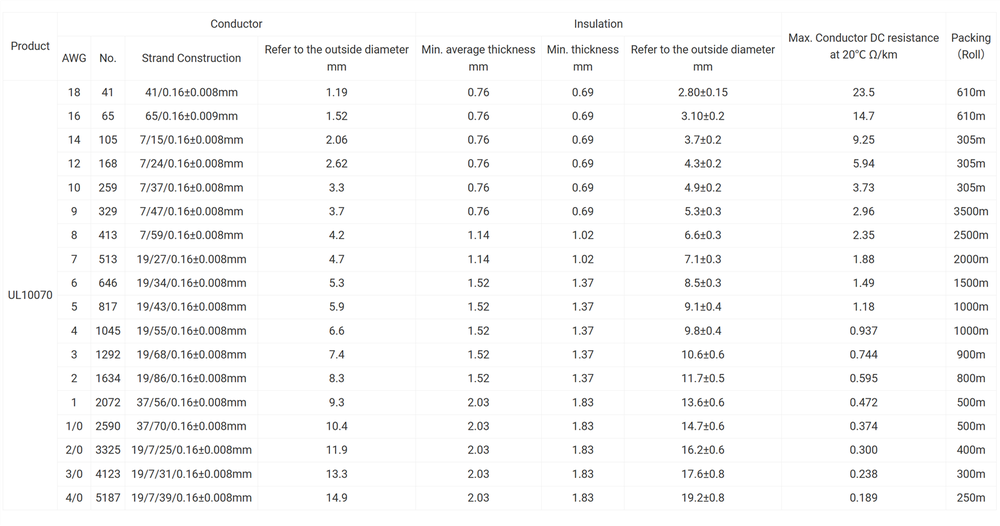Select the 19/7/39/0.16±0.008mm strand construction cell
Screen dimensions: 1000x526
coord(191,498)
